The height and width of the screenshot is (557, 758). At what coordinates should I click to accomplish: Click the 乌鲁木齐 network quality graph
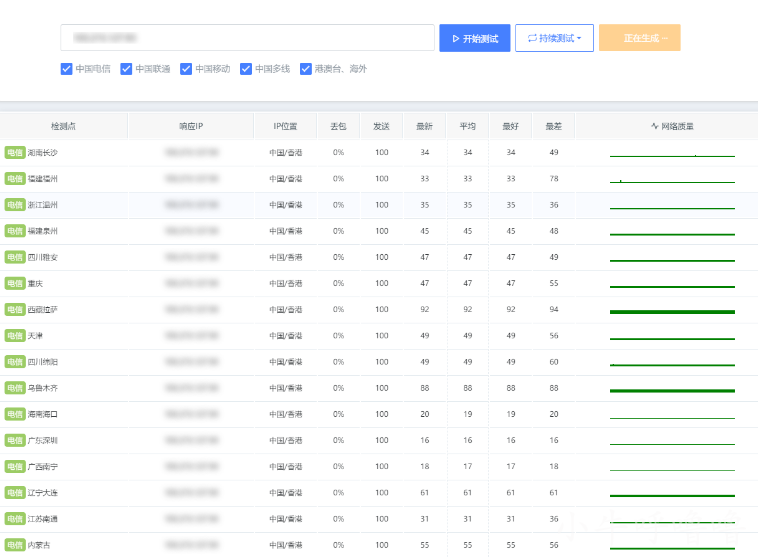click(x=672, y=390)
